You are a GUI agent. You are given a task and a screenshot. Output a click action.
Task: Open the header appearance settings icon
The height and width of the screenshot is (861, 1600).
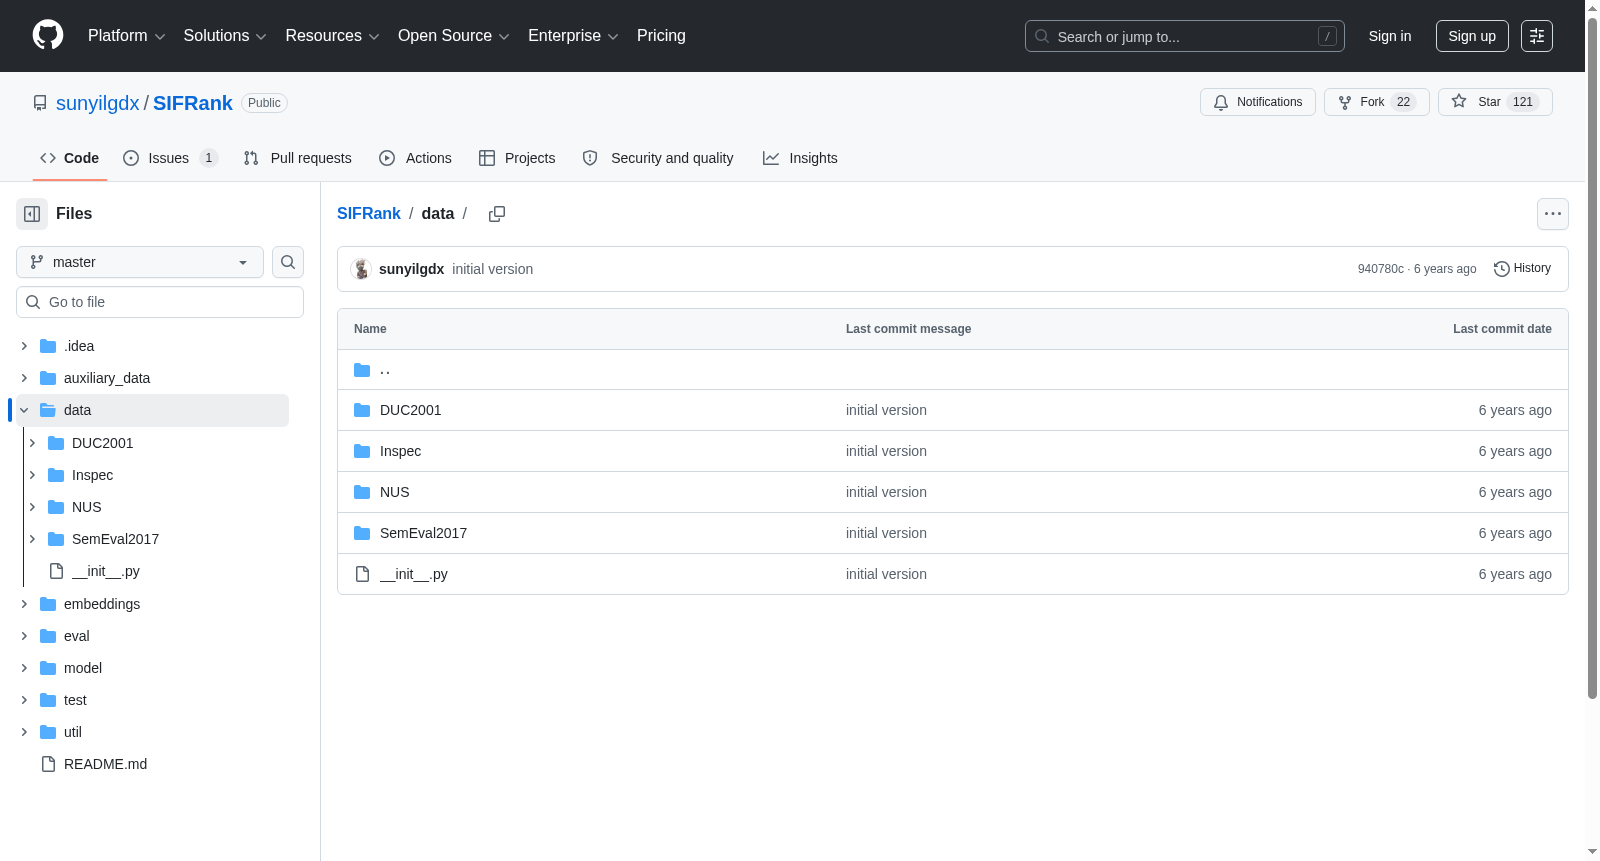[x=1537, y=36]
